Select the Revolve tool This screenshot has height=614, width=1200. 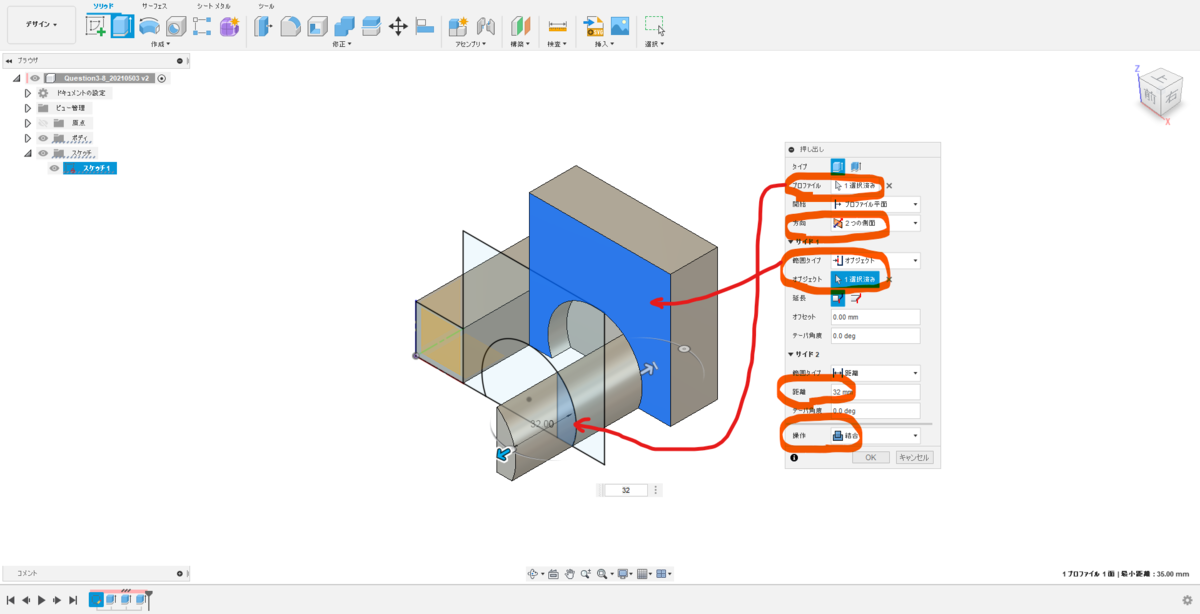[149, 26]
